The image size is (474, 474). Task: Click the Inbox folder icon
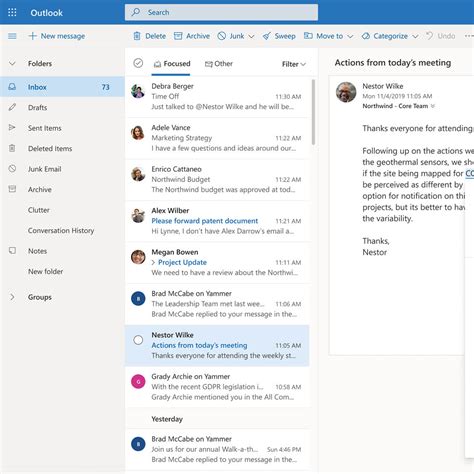[x=12, y=87]
